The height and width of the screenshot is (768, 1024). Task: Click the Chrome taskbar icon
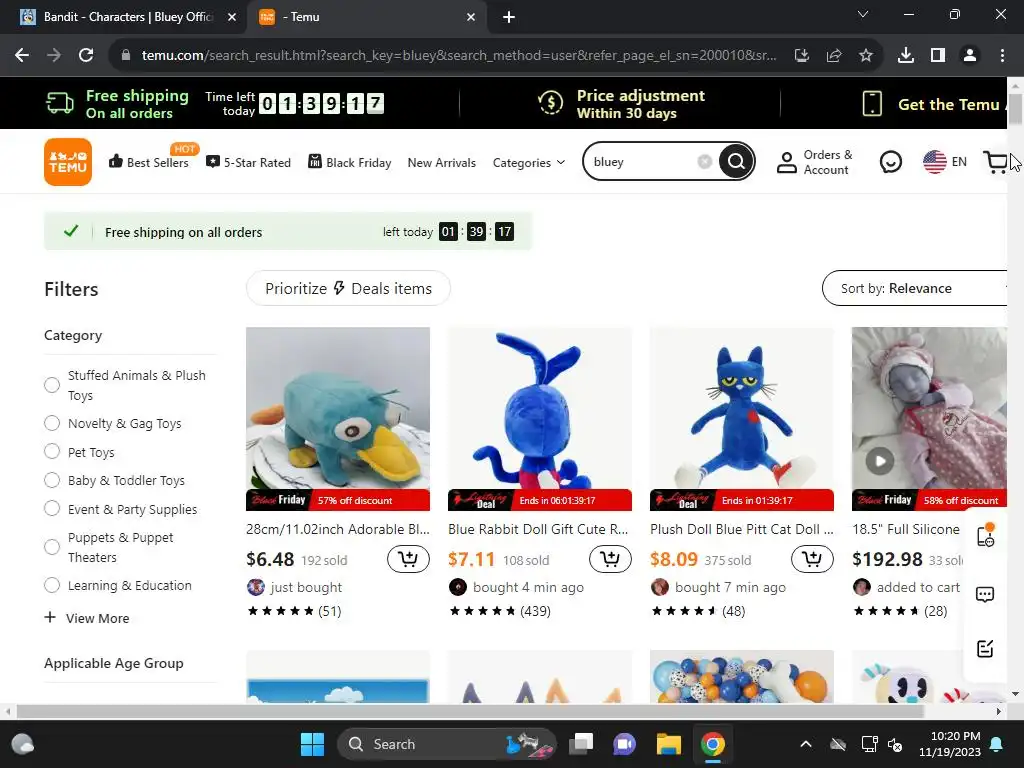click(x=712, y=744)
